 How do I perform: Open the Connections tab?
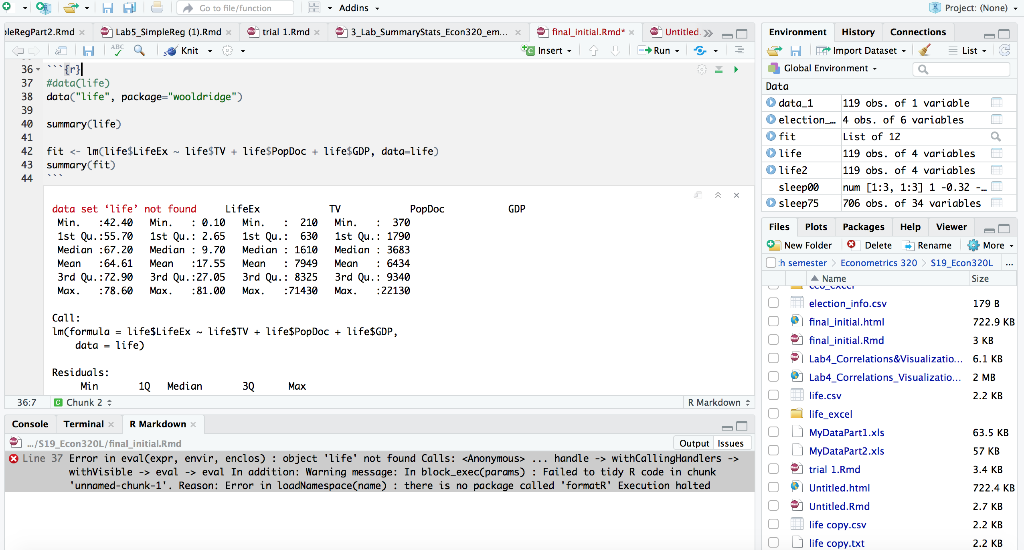pyautogui.click(x=918, y=32)
